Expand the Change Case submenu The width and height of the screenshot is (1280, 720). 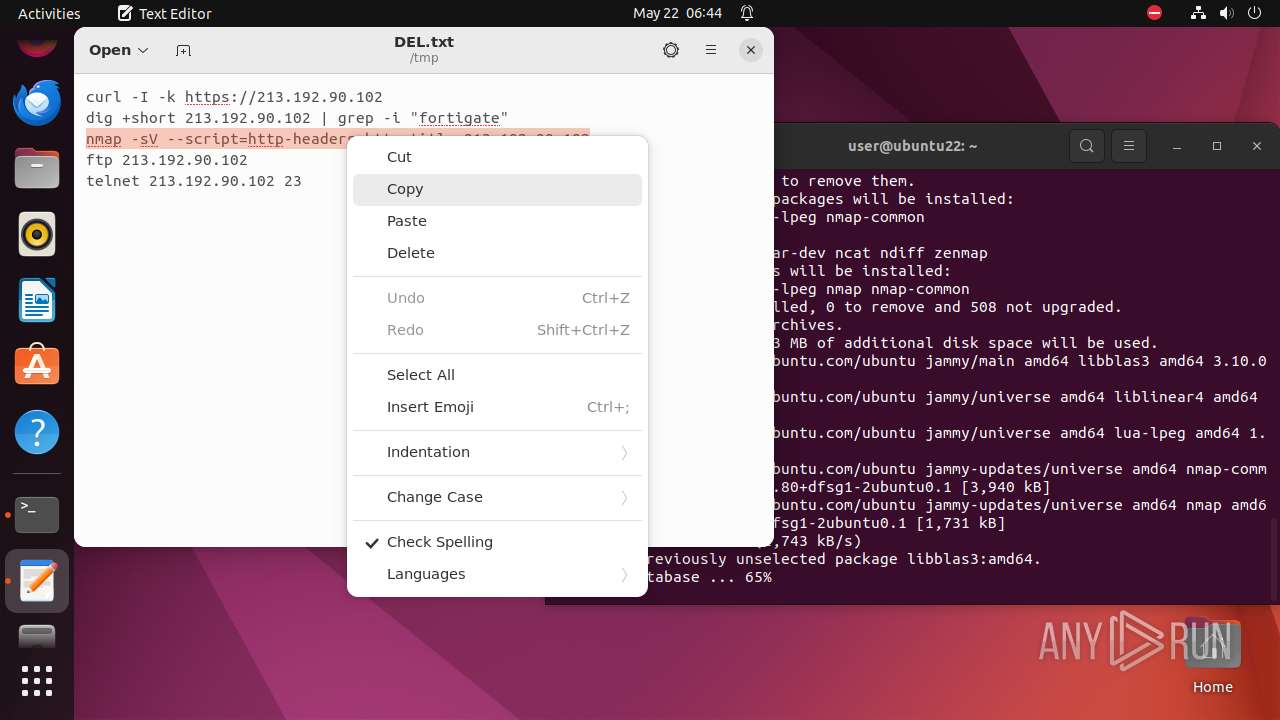coord(497,497)
